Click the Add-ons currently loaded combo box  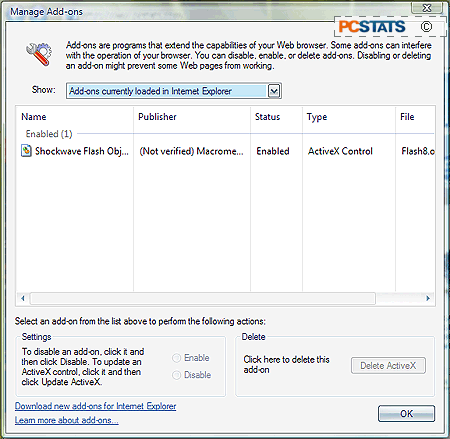174,91
